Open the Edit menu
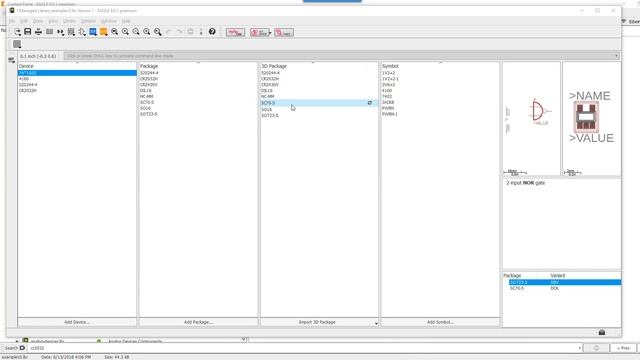640x360 pixels. point(24,21)
